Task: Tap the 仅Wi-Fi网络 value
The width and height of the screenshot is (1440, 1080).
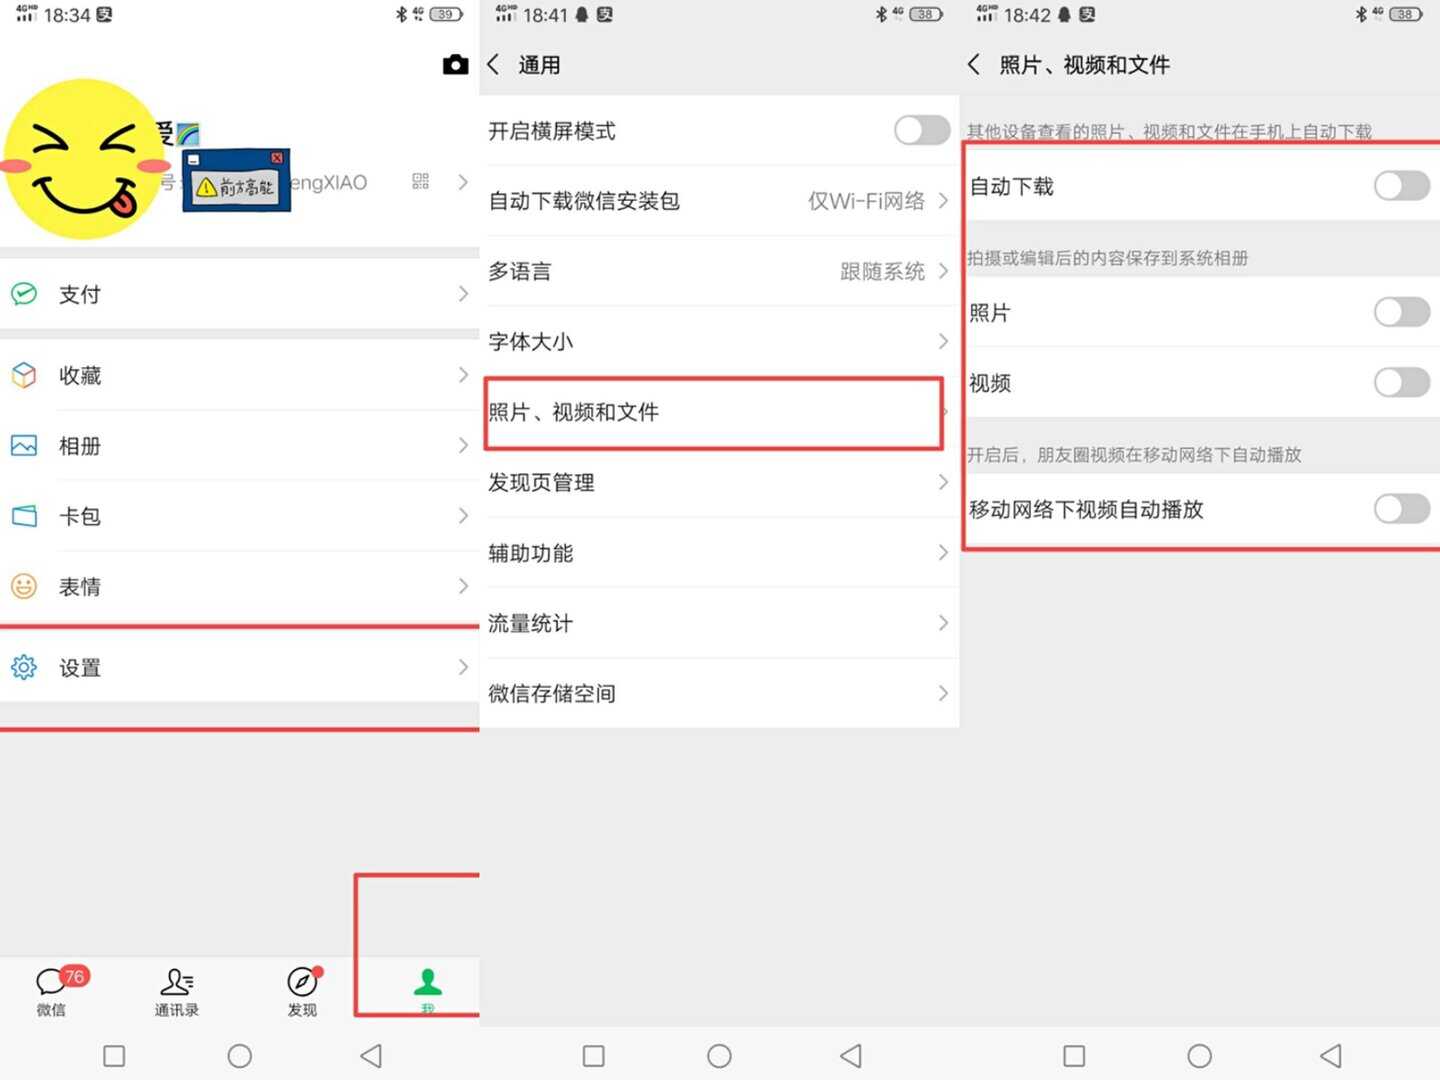Action: [x=866, y=201]
